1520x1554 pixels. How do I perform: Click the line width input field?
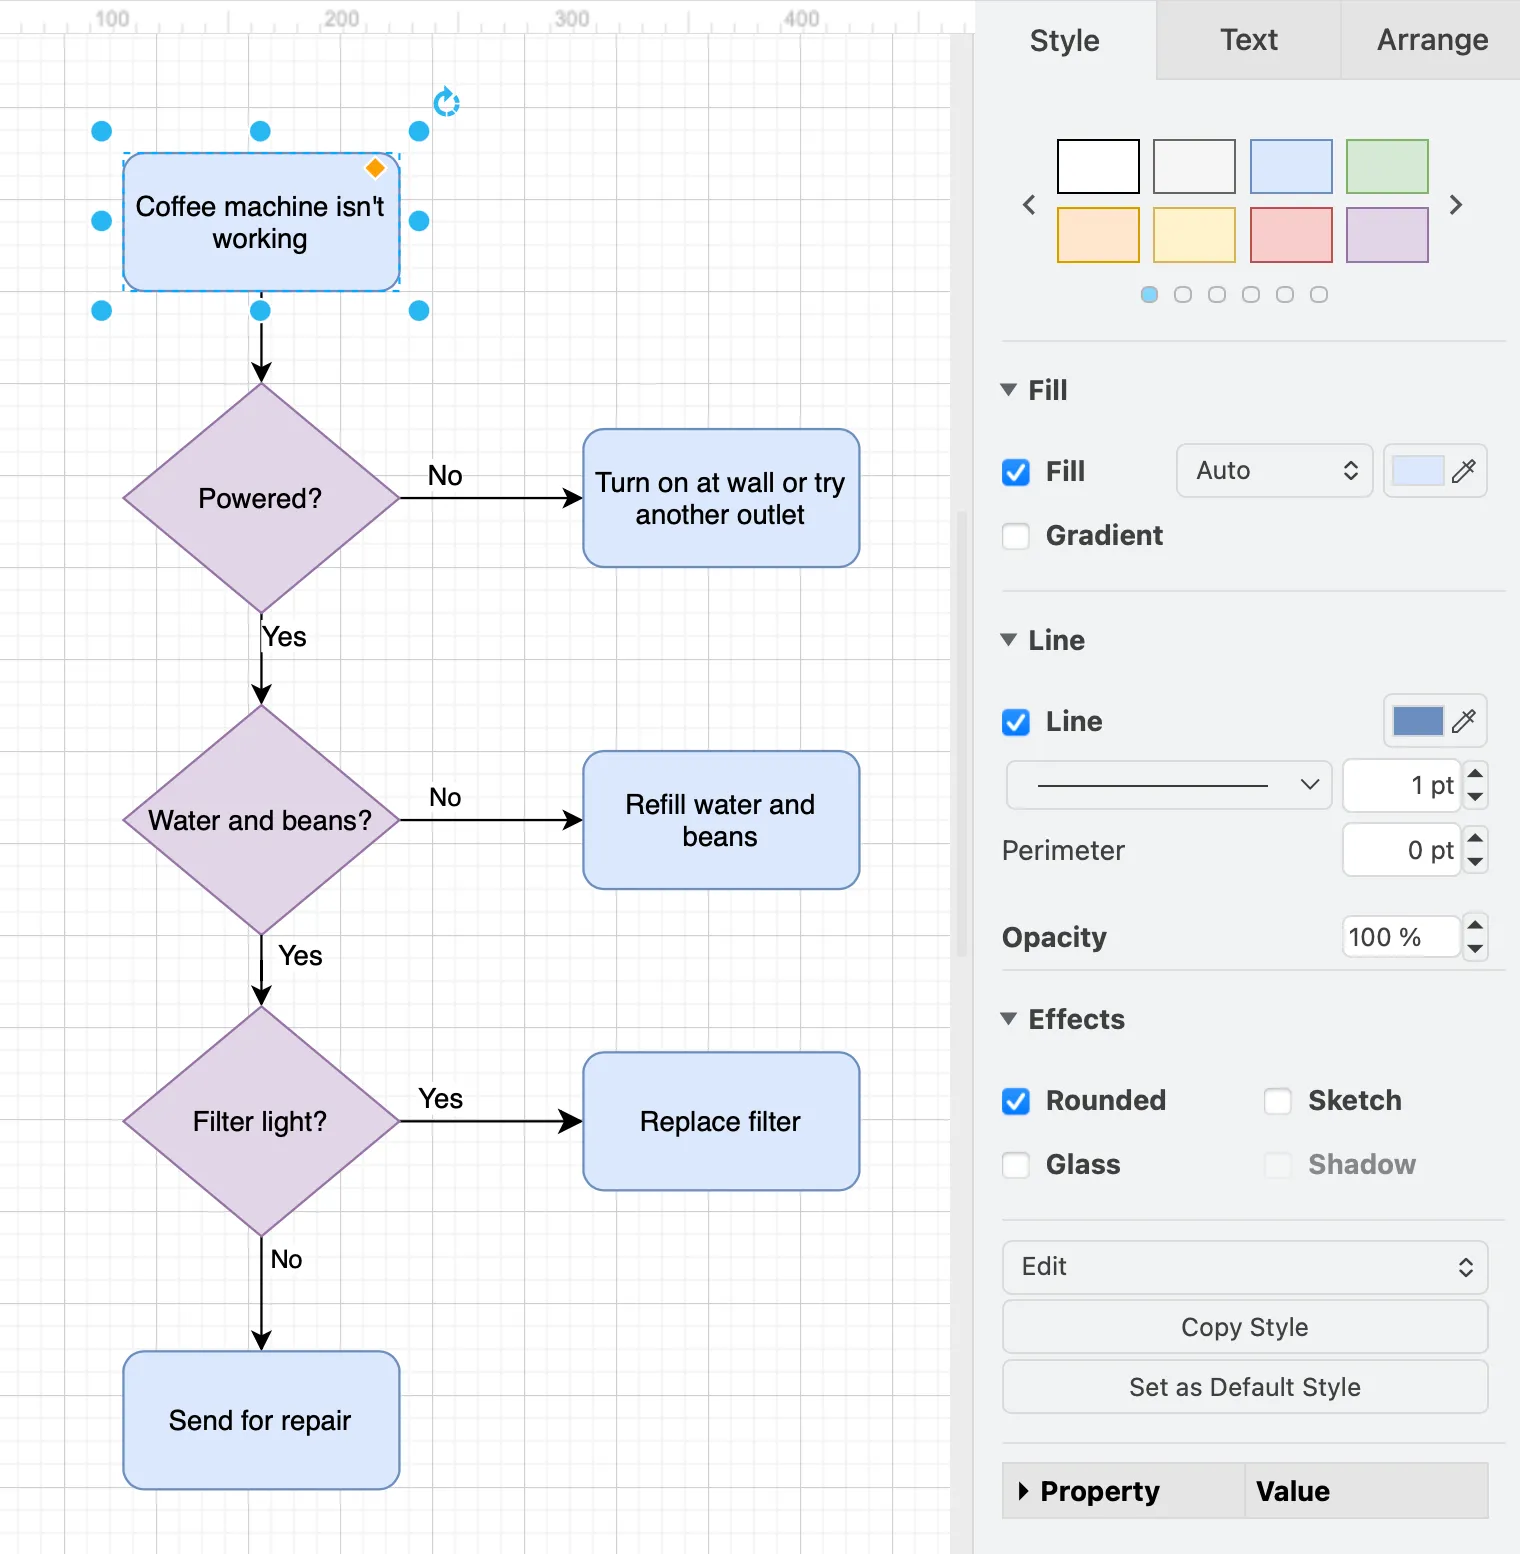1402,785
